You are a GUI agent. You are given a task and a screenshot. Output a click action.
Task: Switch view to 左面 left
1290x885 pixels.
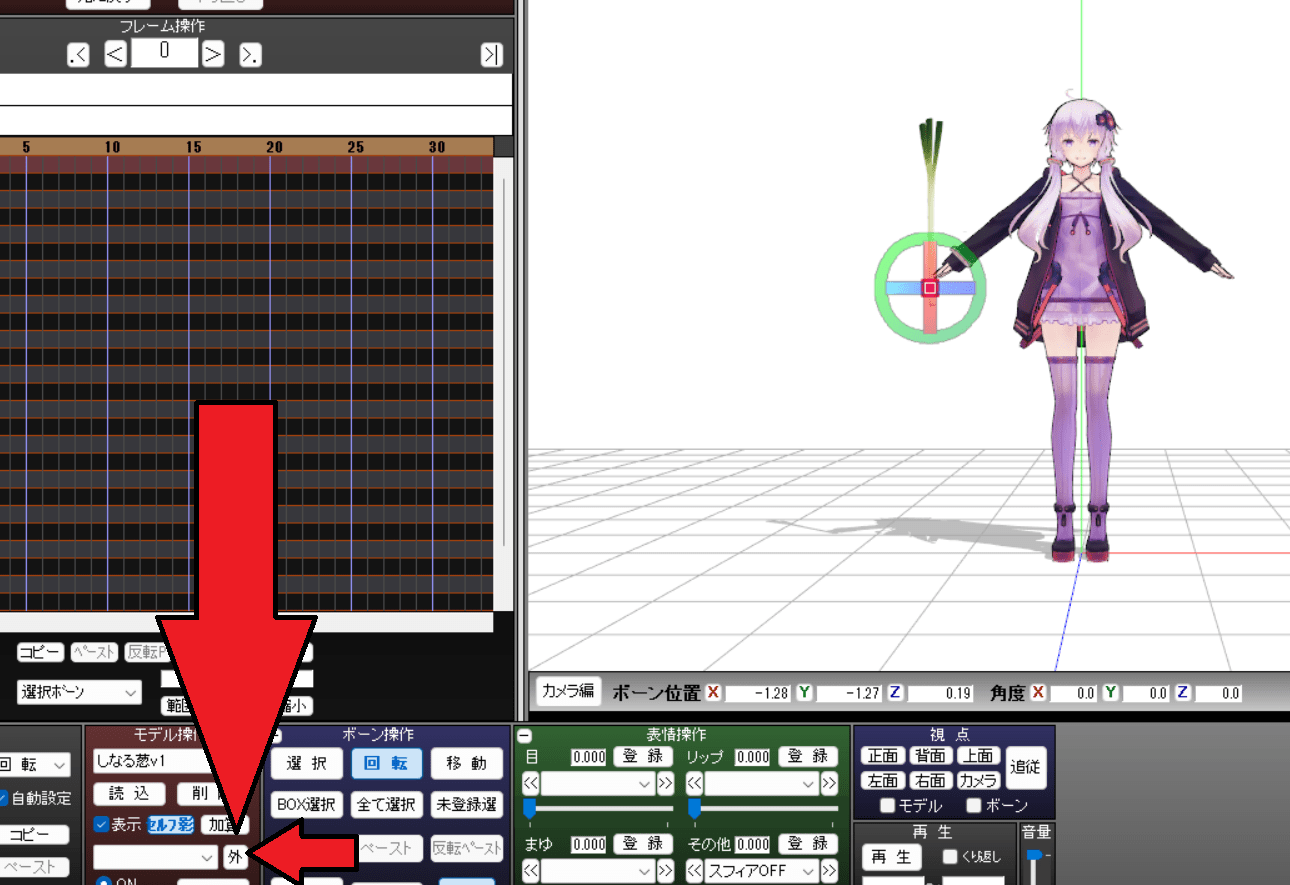pyautogui.click(x=882, y=780)
